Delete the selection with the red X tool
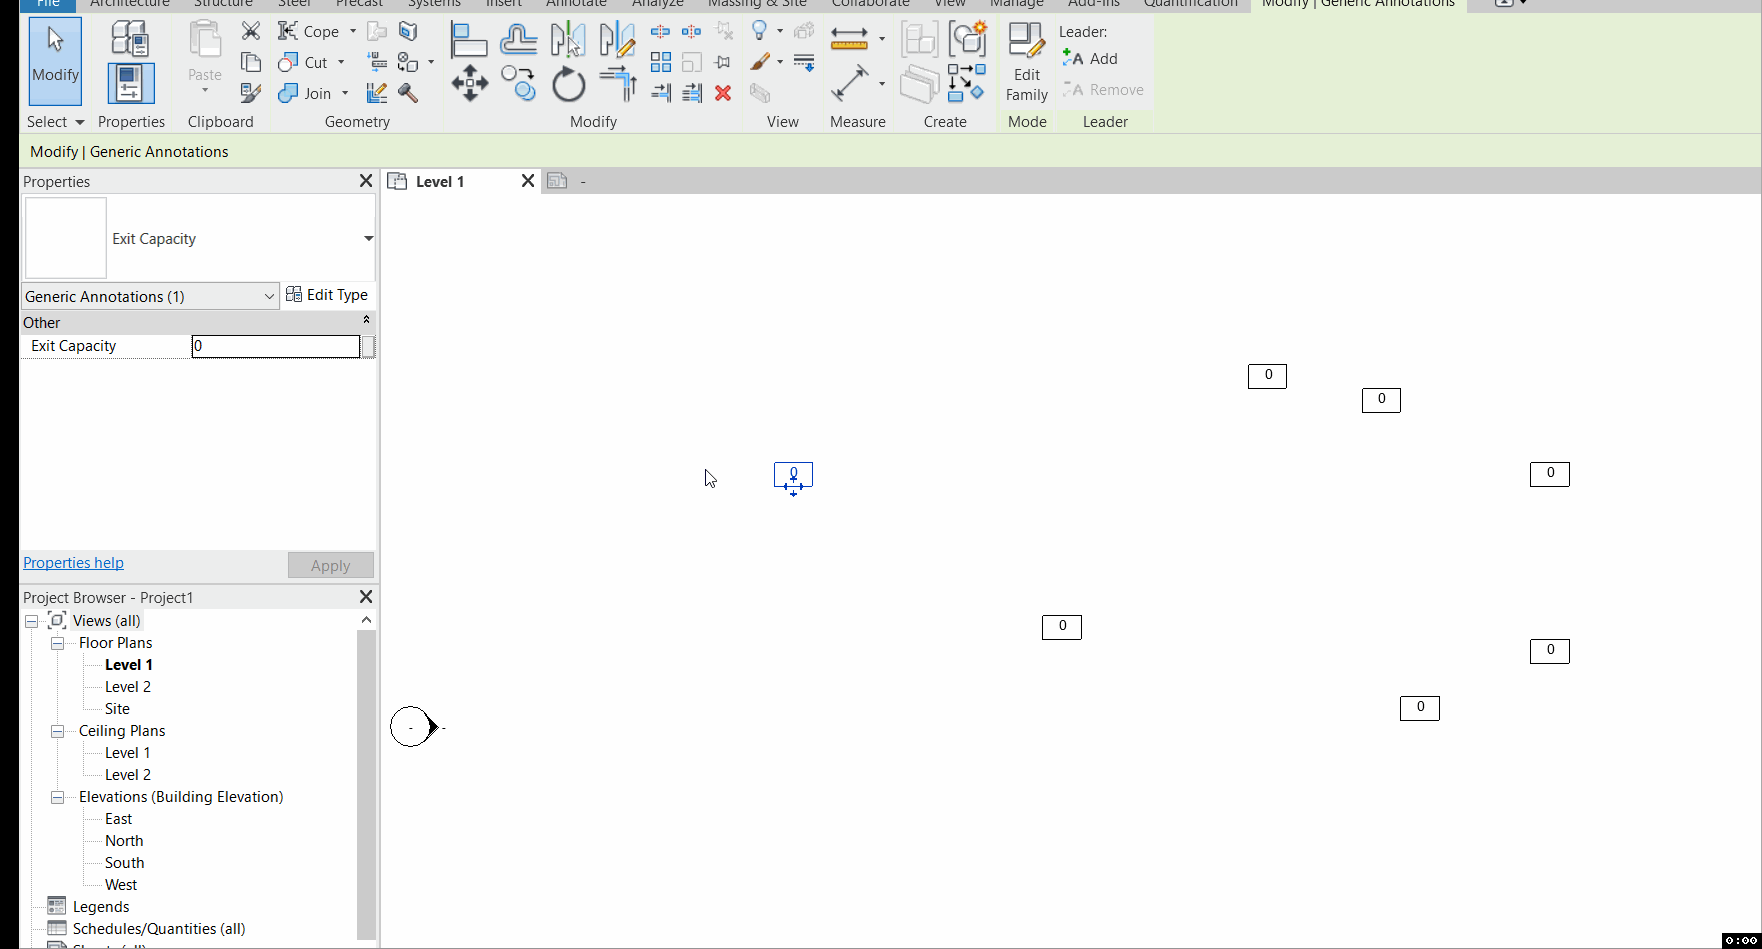This screenshot has height=949, width=1762. pyautogui.click(x=723, y=93)
